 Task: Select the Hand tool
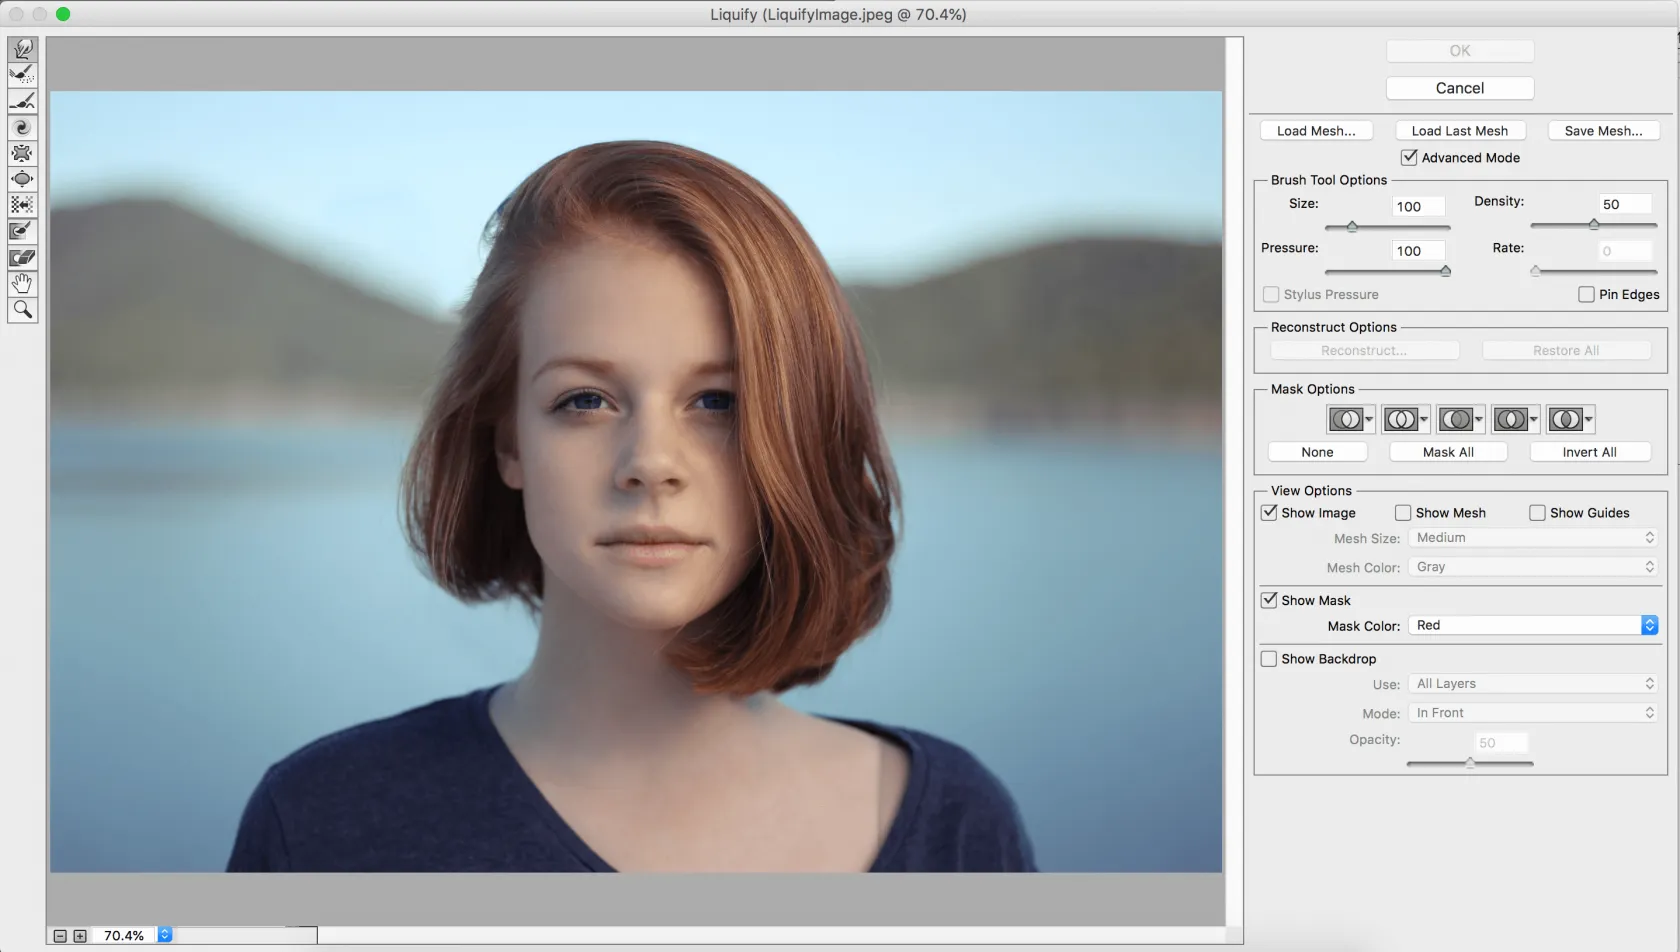pos(22,283)
